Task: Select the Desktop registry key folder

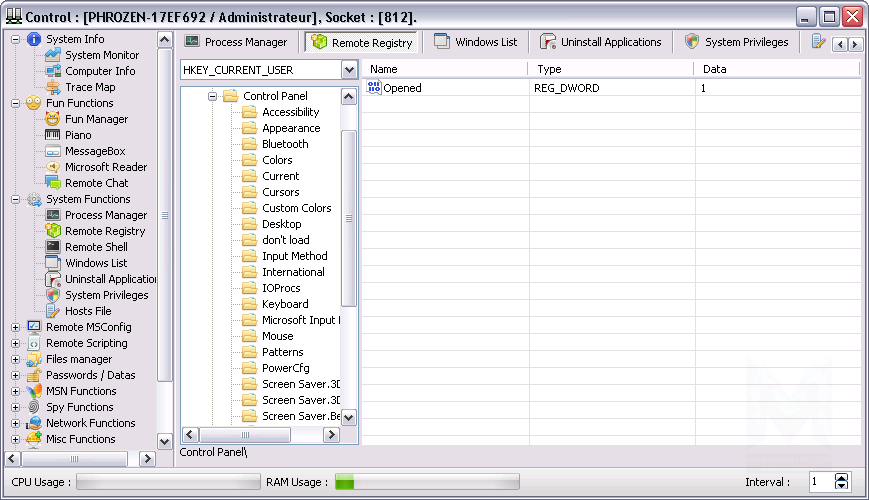Action: pos(281,224)
